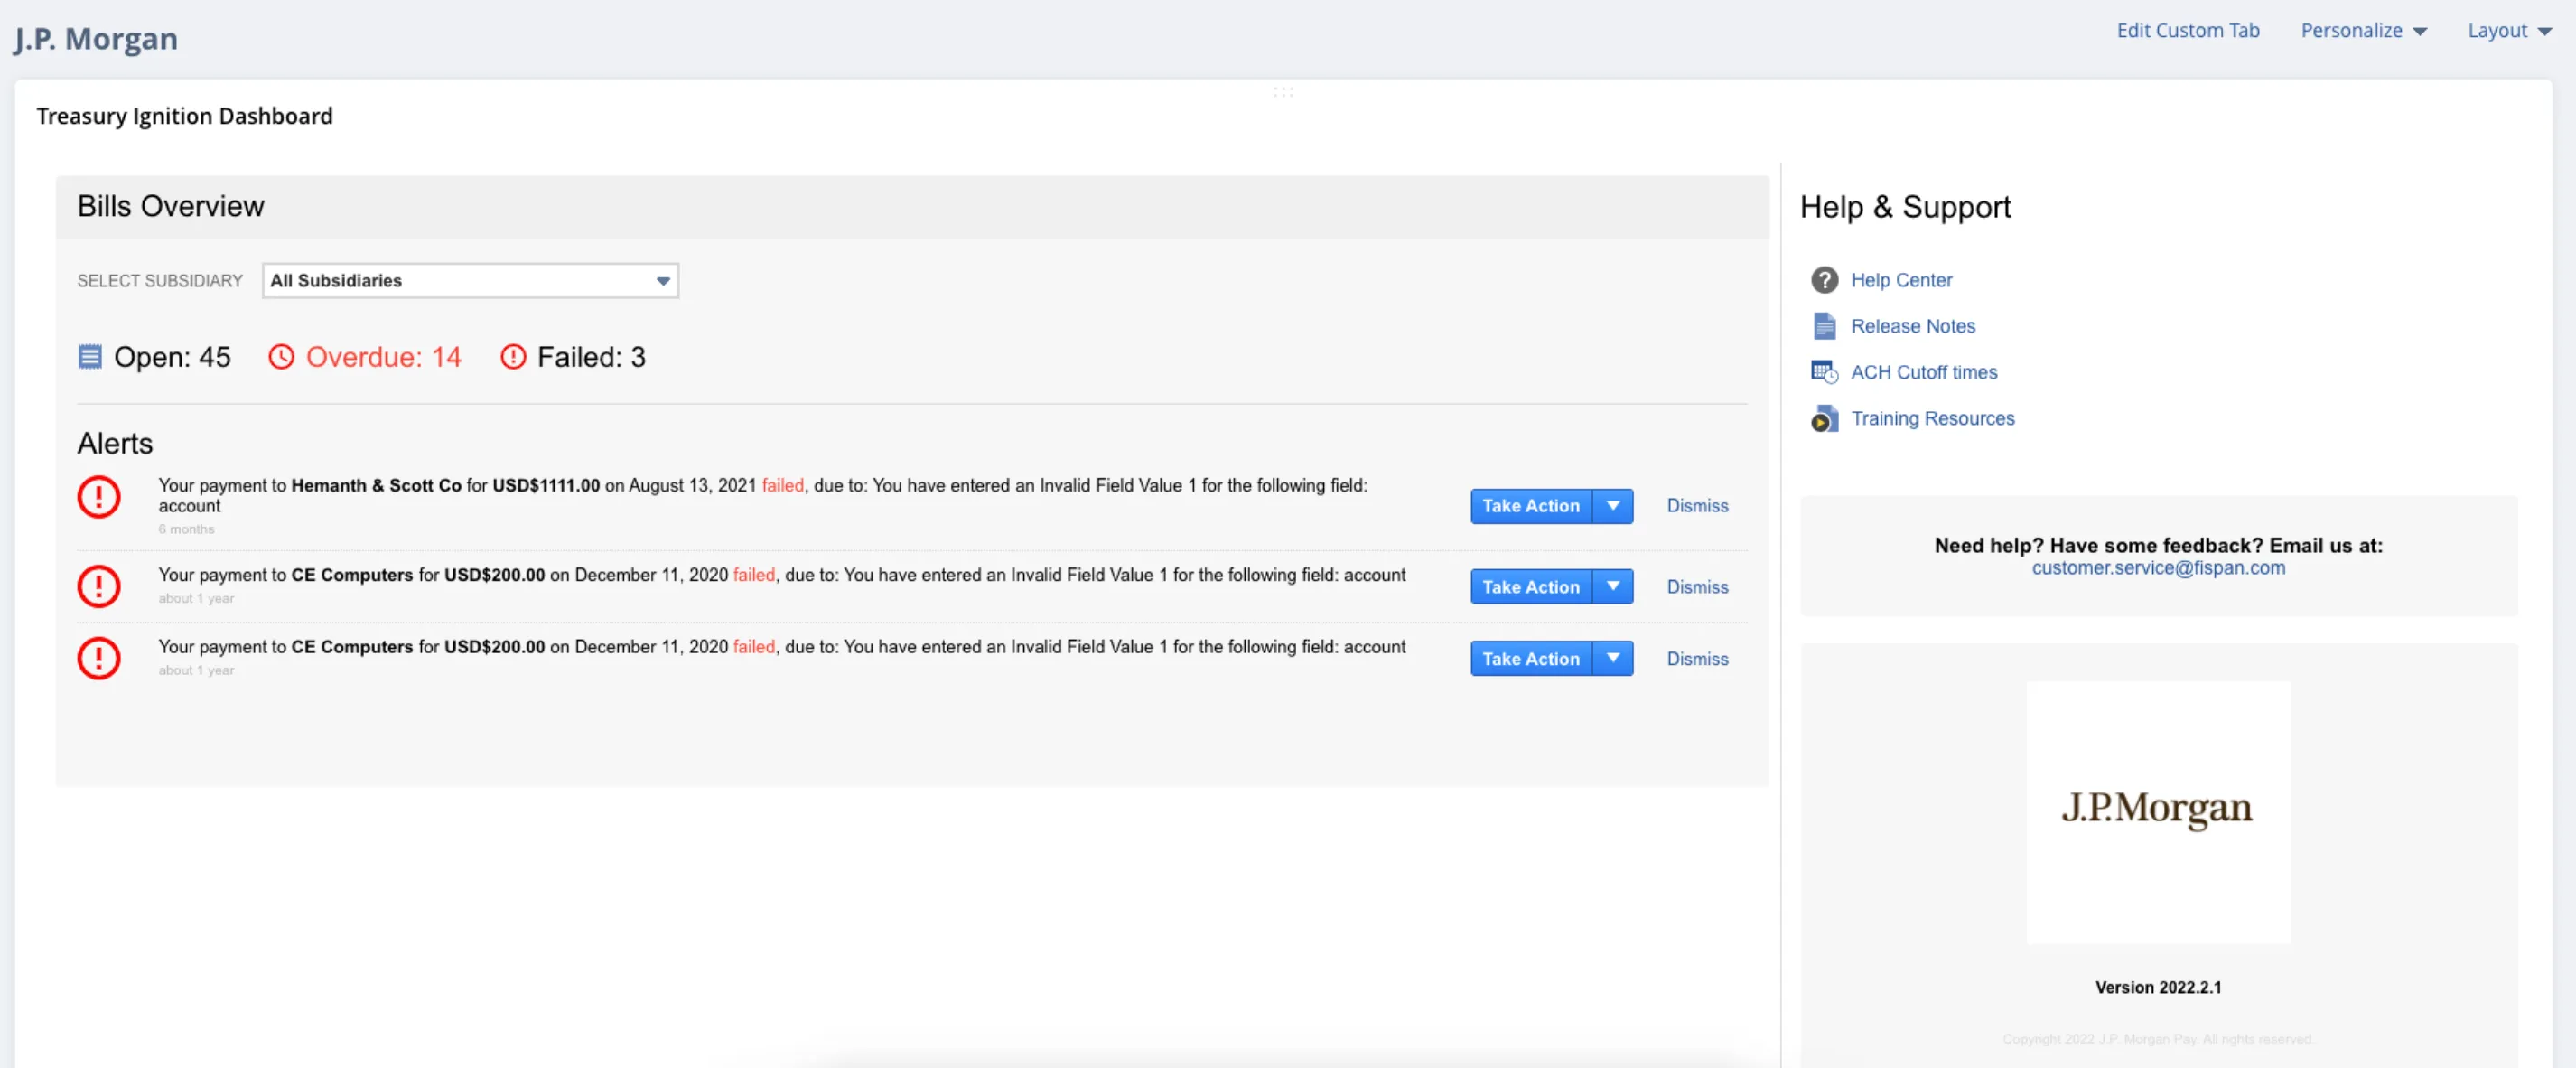Open the Release Notes link
The height and width of the screenshot is (1068, 2576).
tap(1913, 326)
